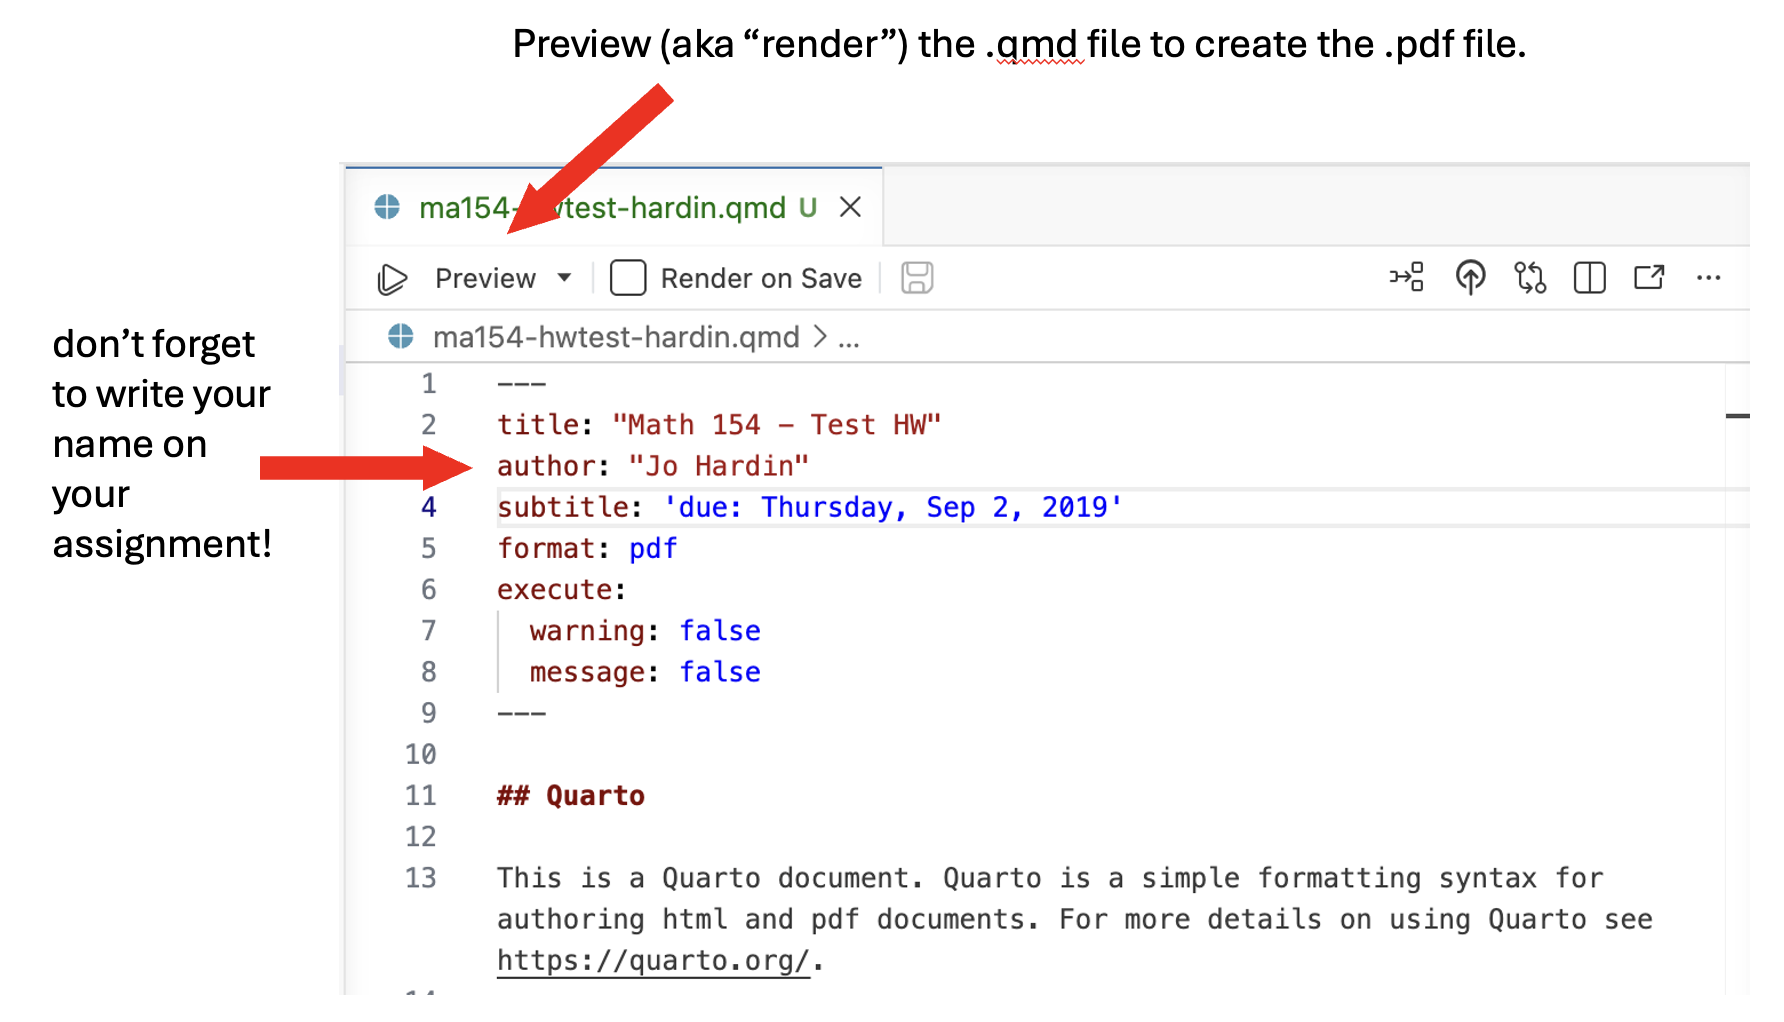
Task: Click the minimap scrollbar marker
Action: tap(1737, 415)
